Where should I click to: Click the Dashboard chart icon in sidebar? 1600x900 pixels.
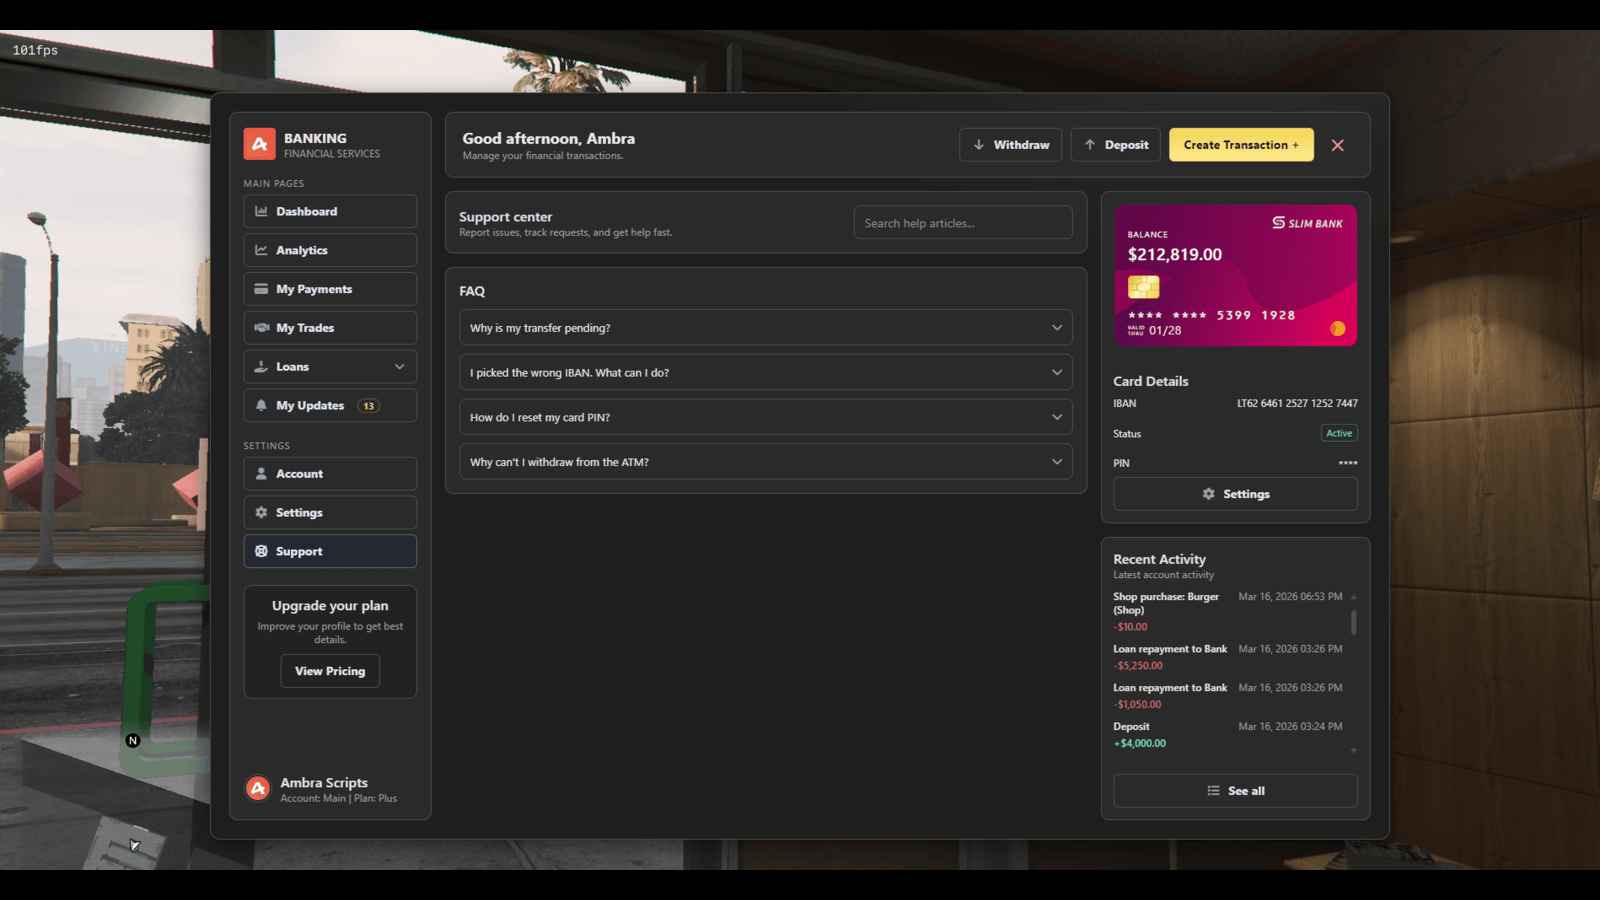[261, 212]
